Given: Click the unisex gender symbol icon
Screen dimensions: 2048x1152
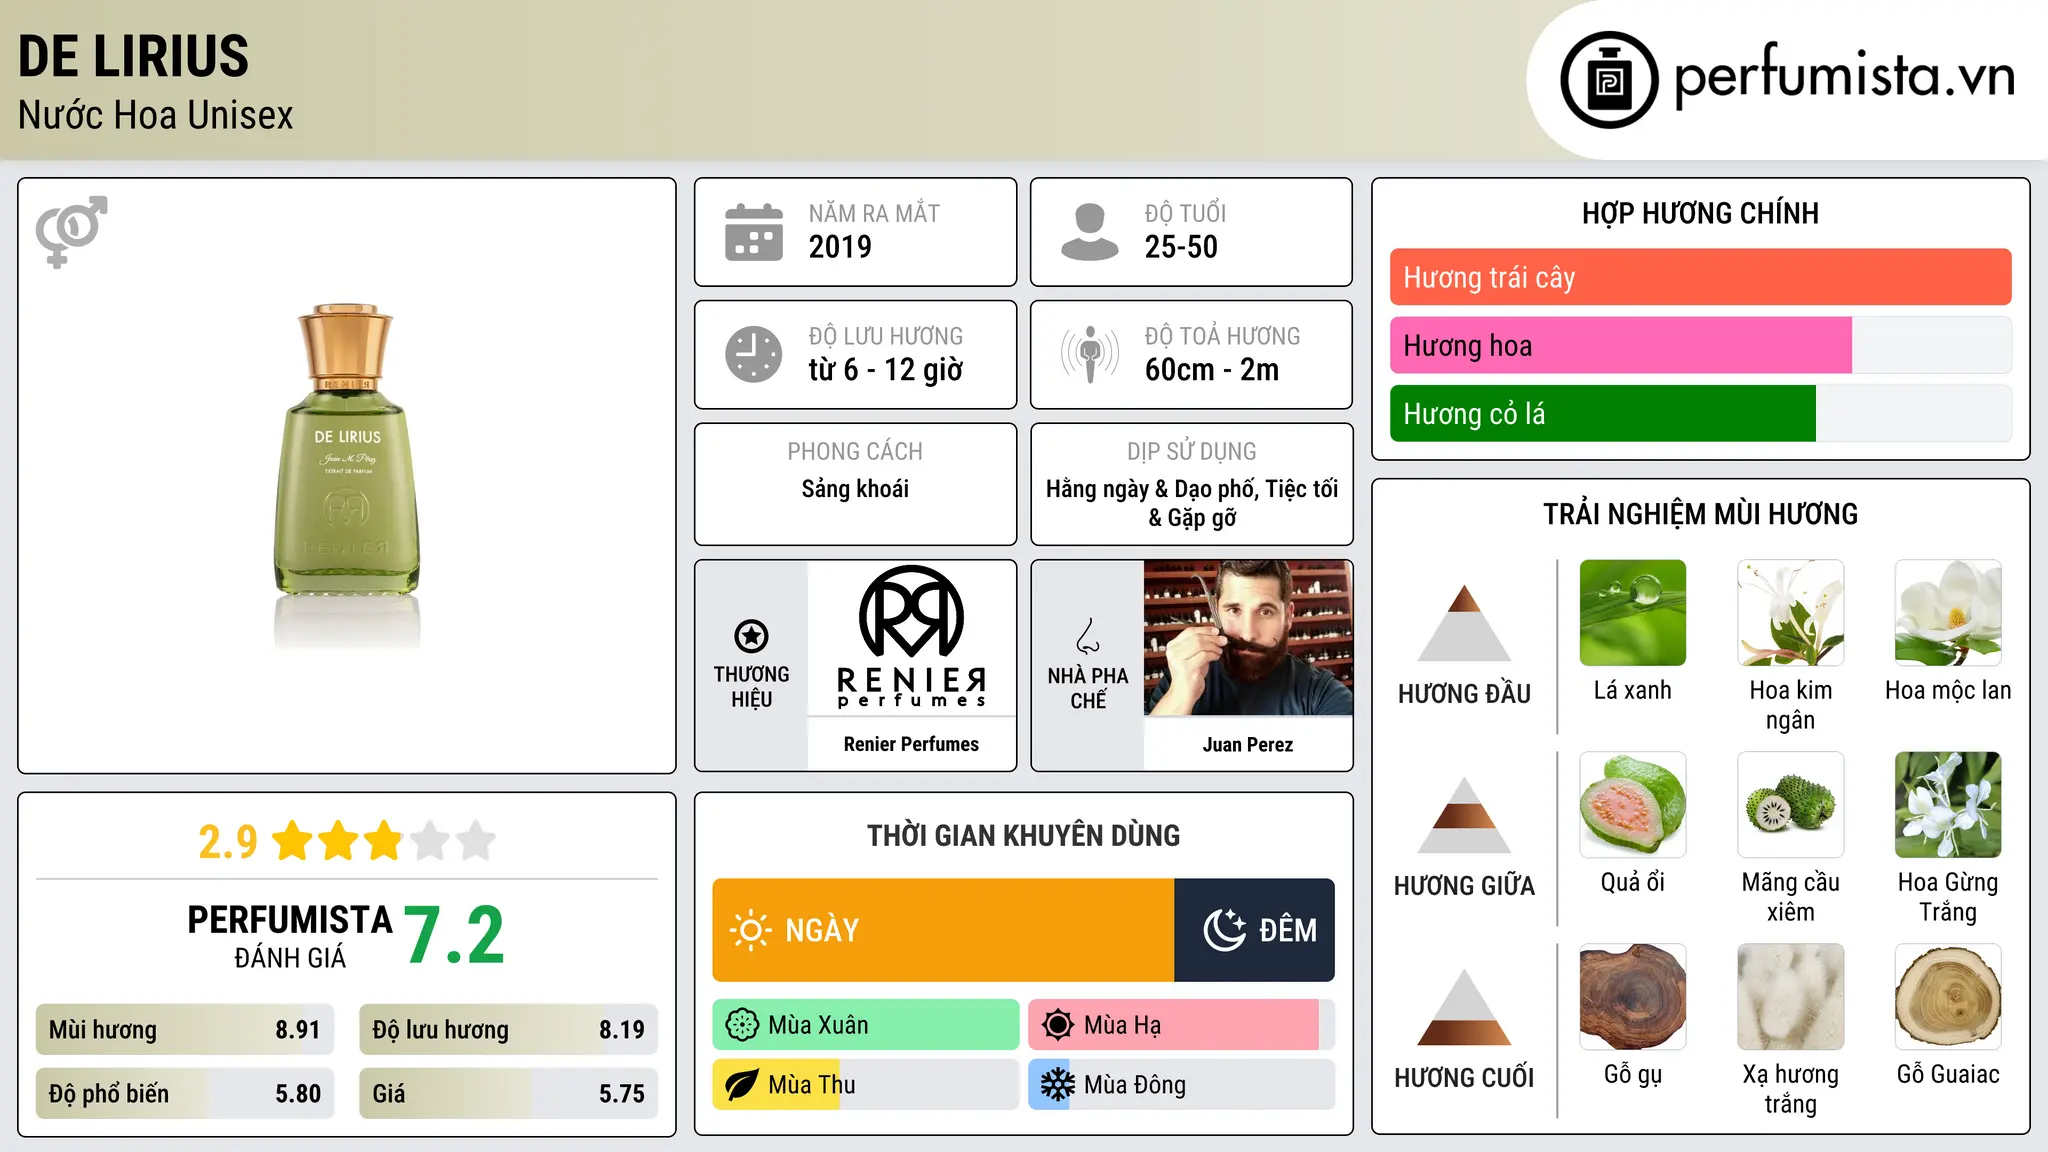Looking at the screenshot, I should pyautogui.click(x=71, y=231).
